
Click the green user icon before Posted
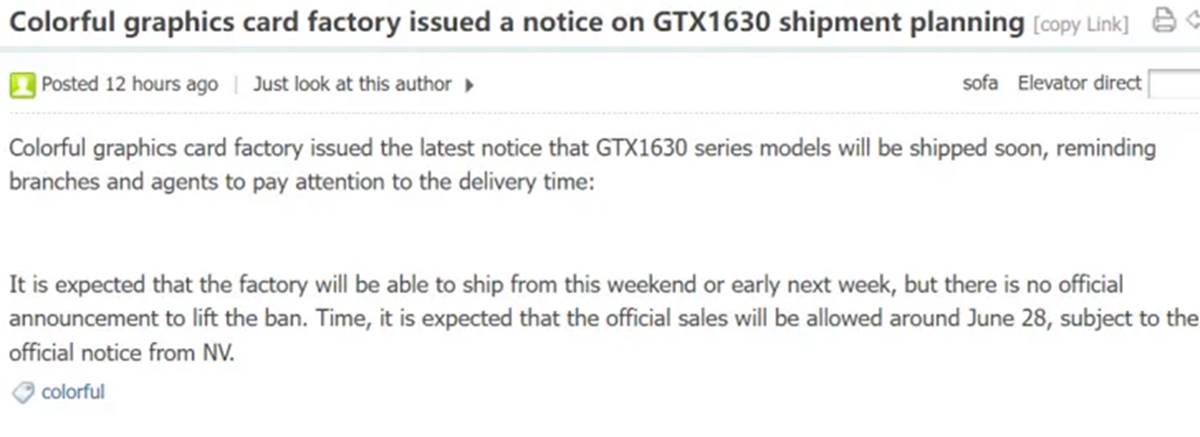coord(22,85)
